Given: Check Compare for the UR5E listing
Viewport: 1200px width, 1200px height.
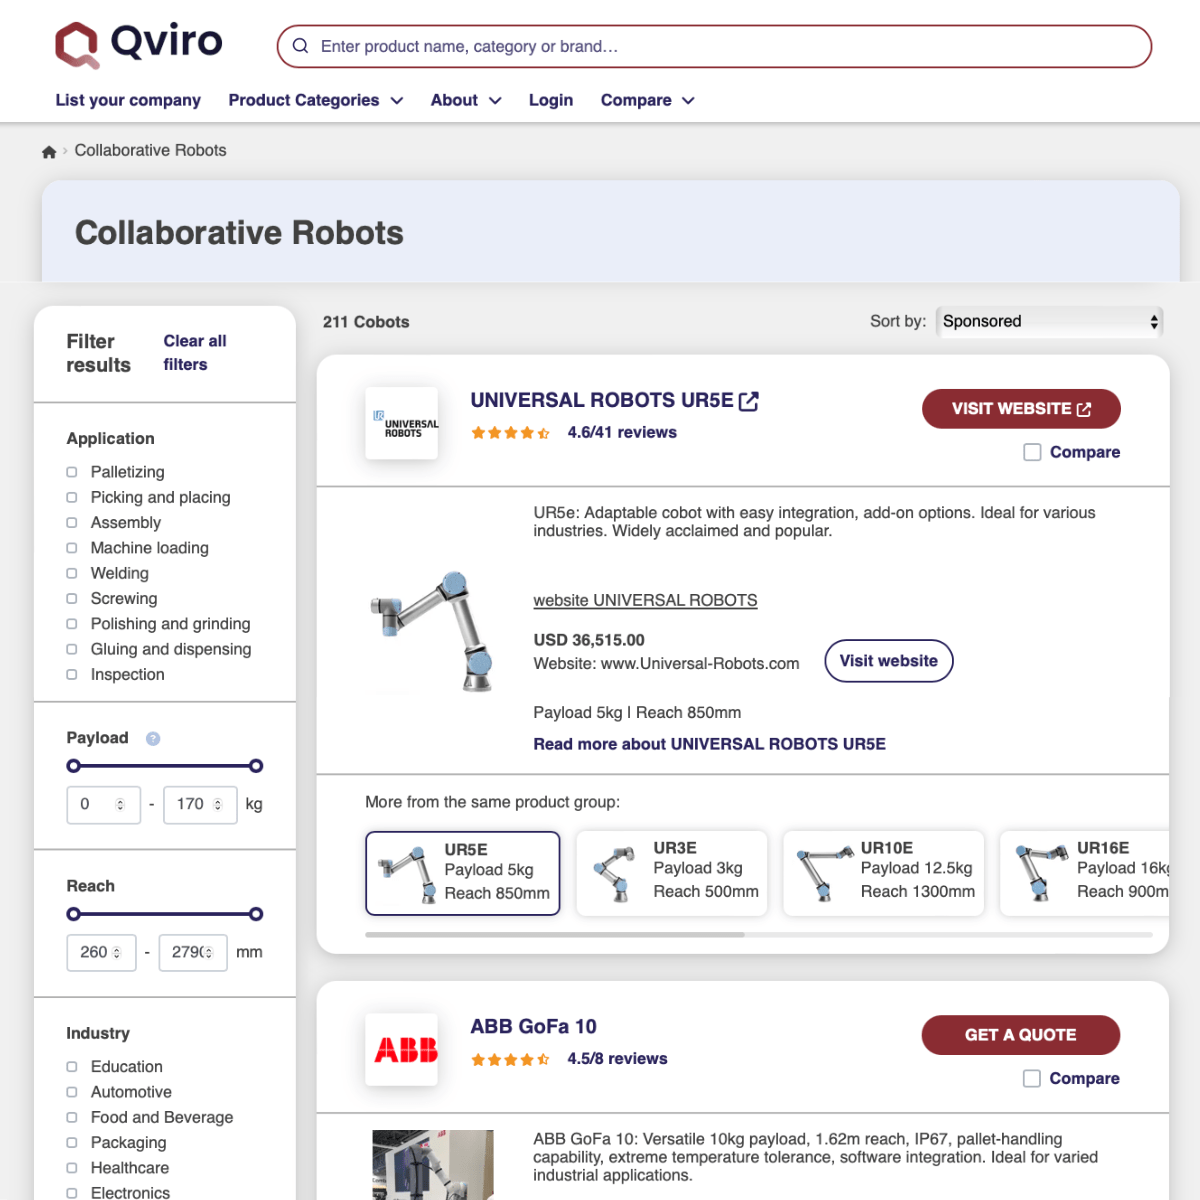Looking at the screenshot, I should (x=1031, y=452).
